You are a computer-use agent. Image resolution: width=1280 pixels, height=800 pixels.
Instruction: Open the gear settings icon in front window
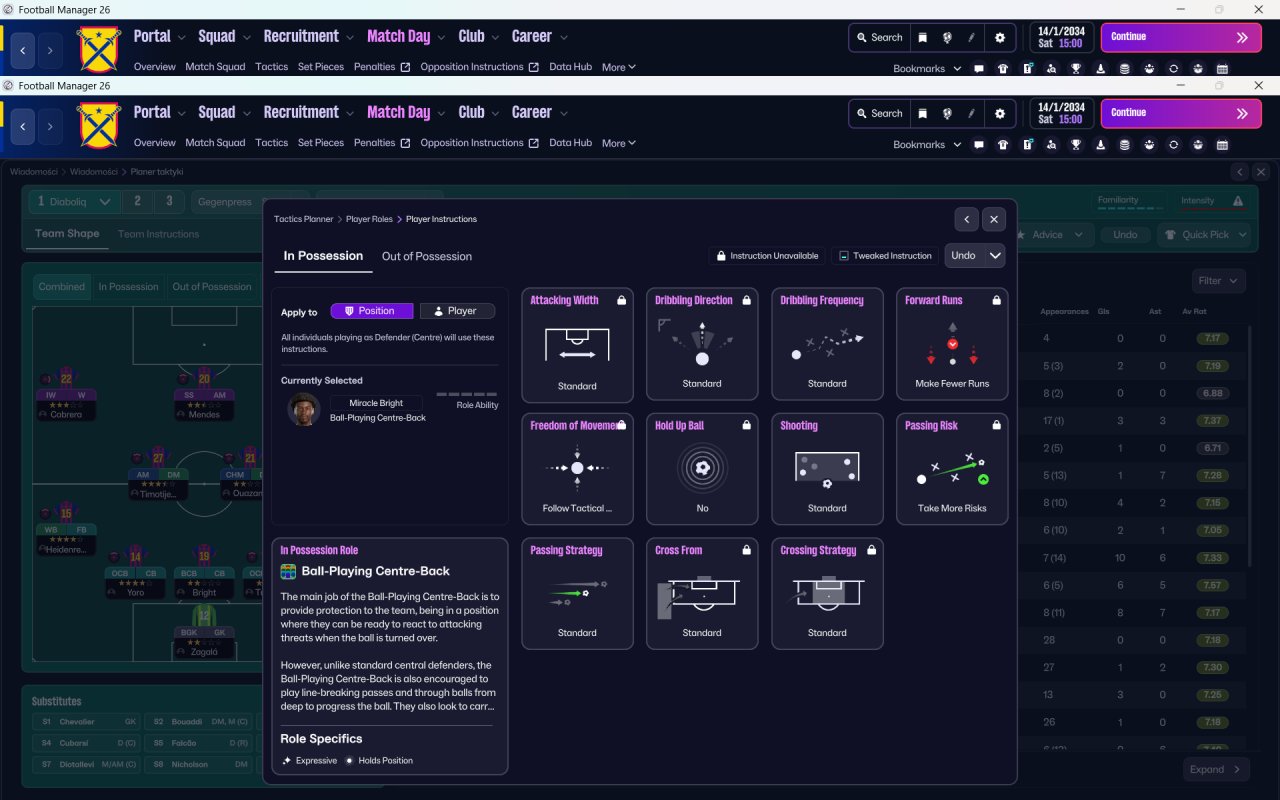(1000, 113)
